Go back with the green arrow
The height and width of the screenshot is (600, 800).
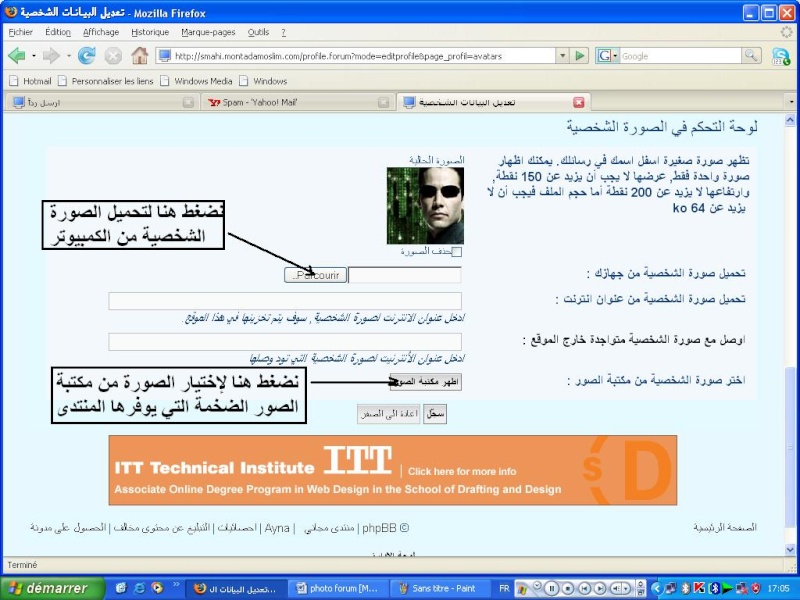(16, 56)
